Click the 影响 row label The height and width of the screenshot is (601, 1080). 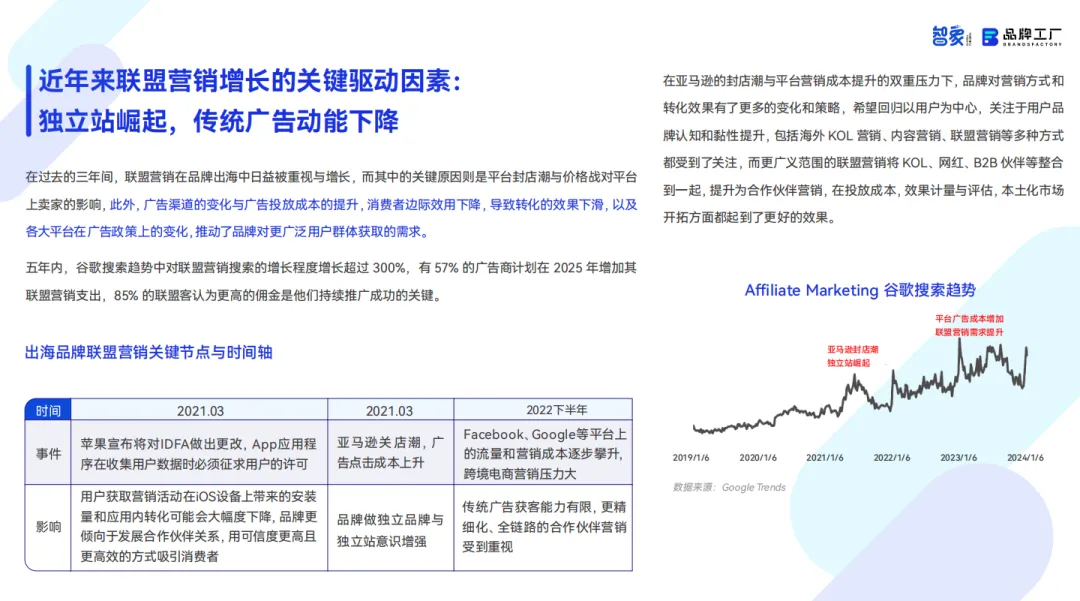click(48, 527)
